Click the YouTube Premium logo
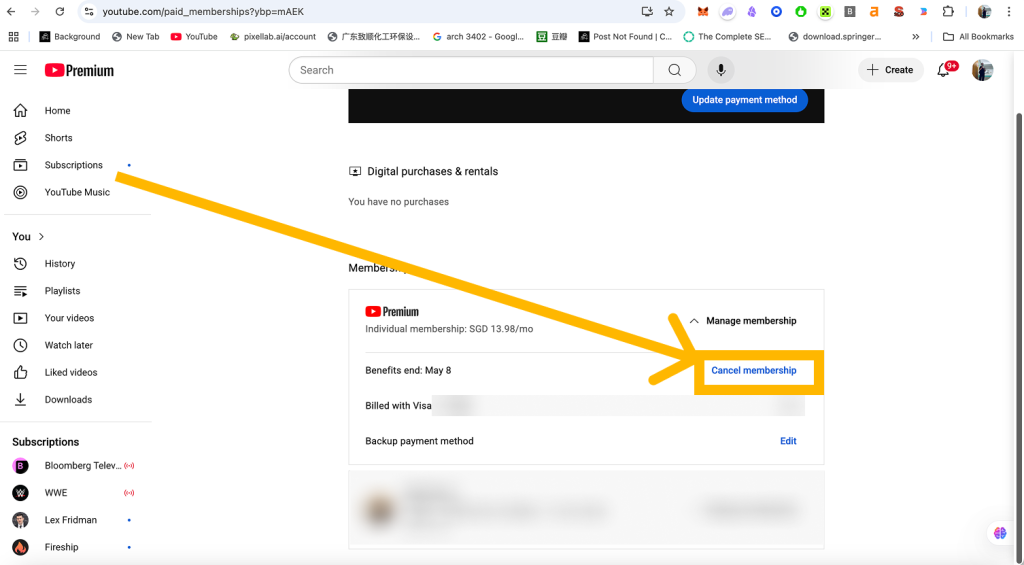This screenshot has width=1024, height=565. [79, 70]
